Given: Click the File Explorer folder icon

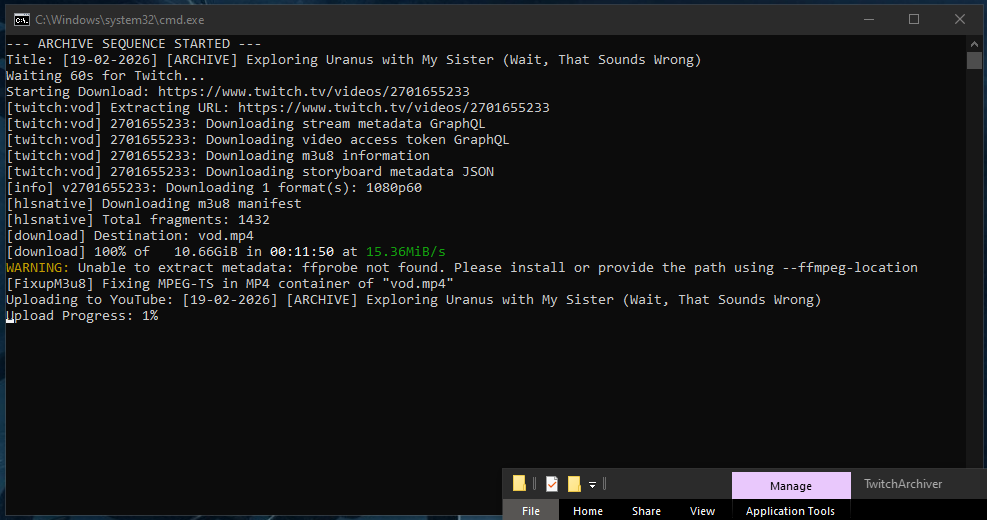Looking at the screenshot, I should coord(519,484).
